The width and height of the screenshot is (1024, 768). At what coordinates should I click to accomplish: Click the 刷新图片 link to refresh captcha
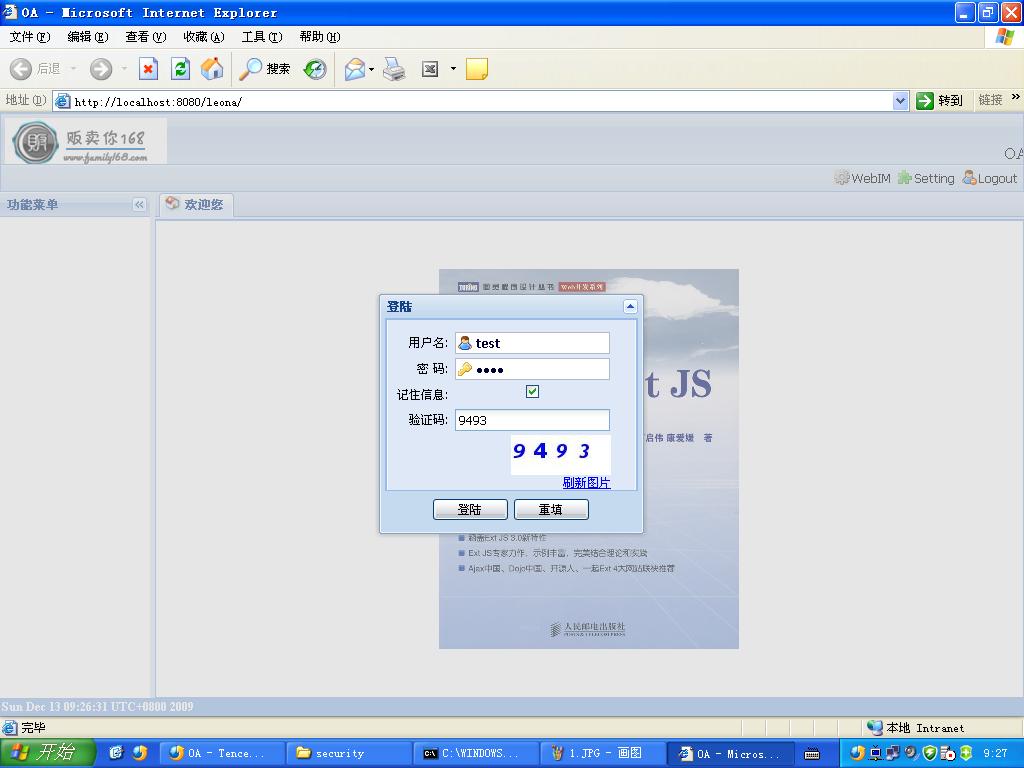pos(586,483)
